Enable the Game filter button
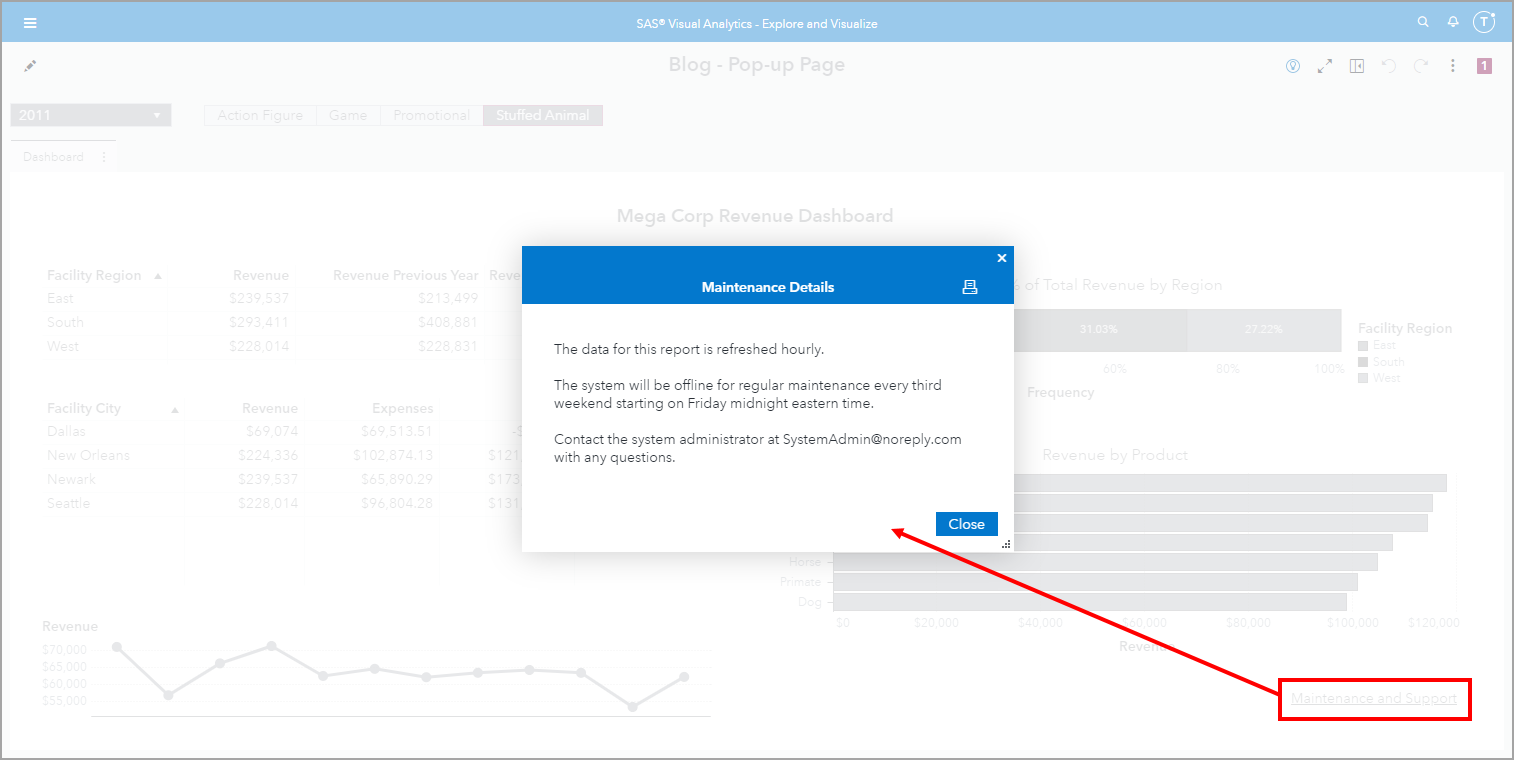 [x=347, y=114]
